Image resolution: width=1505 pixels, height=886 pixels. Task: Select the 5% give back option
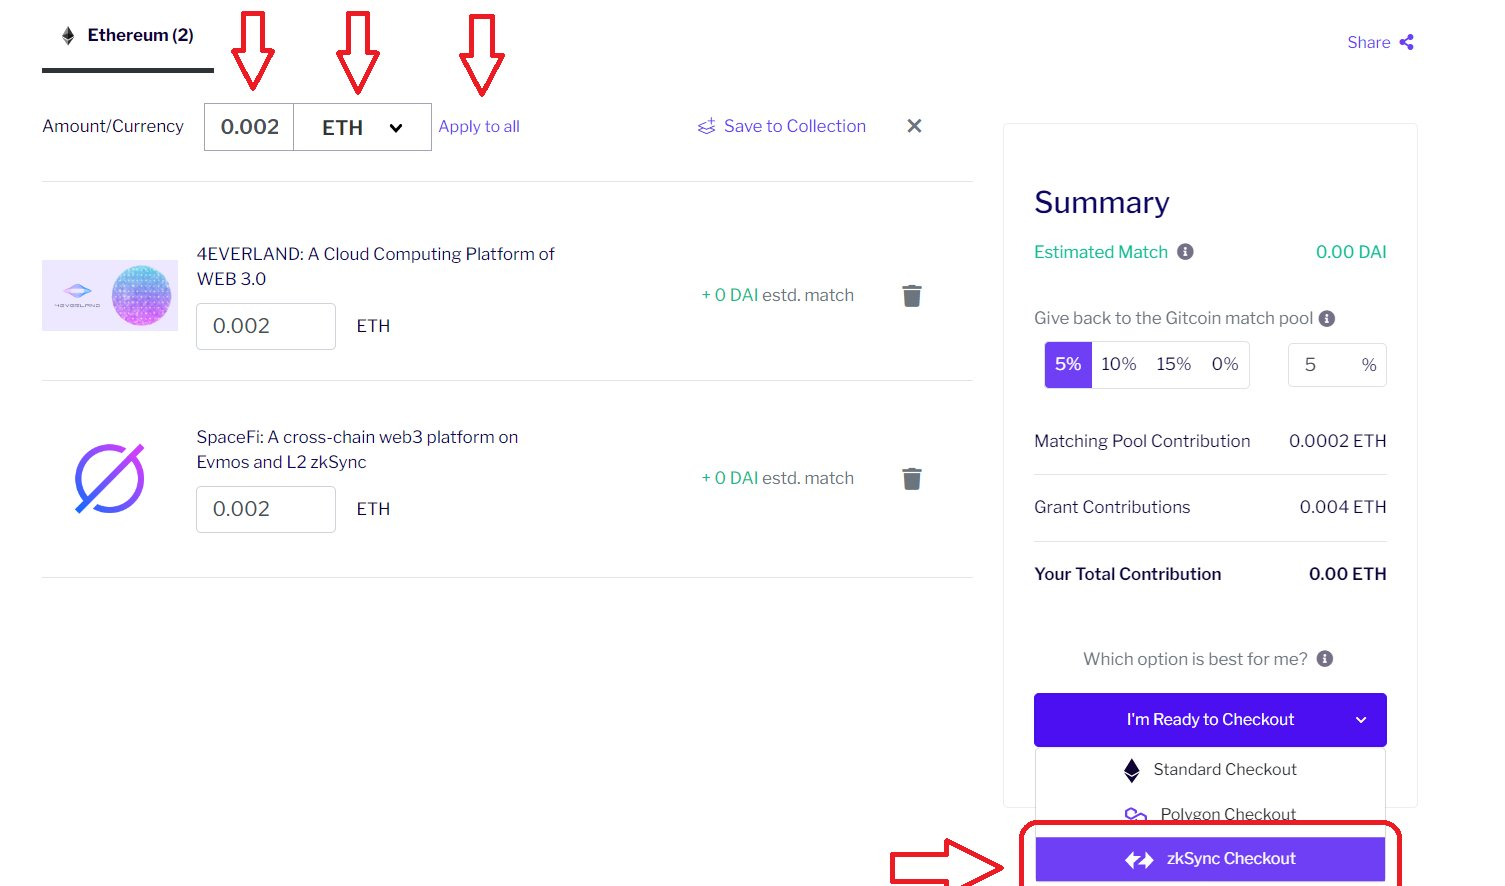[x=1068, y=364]
